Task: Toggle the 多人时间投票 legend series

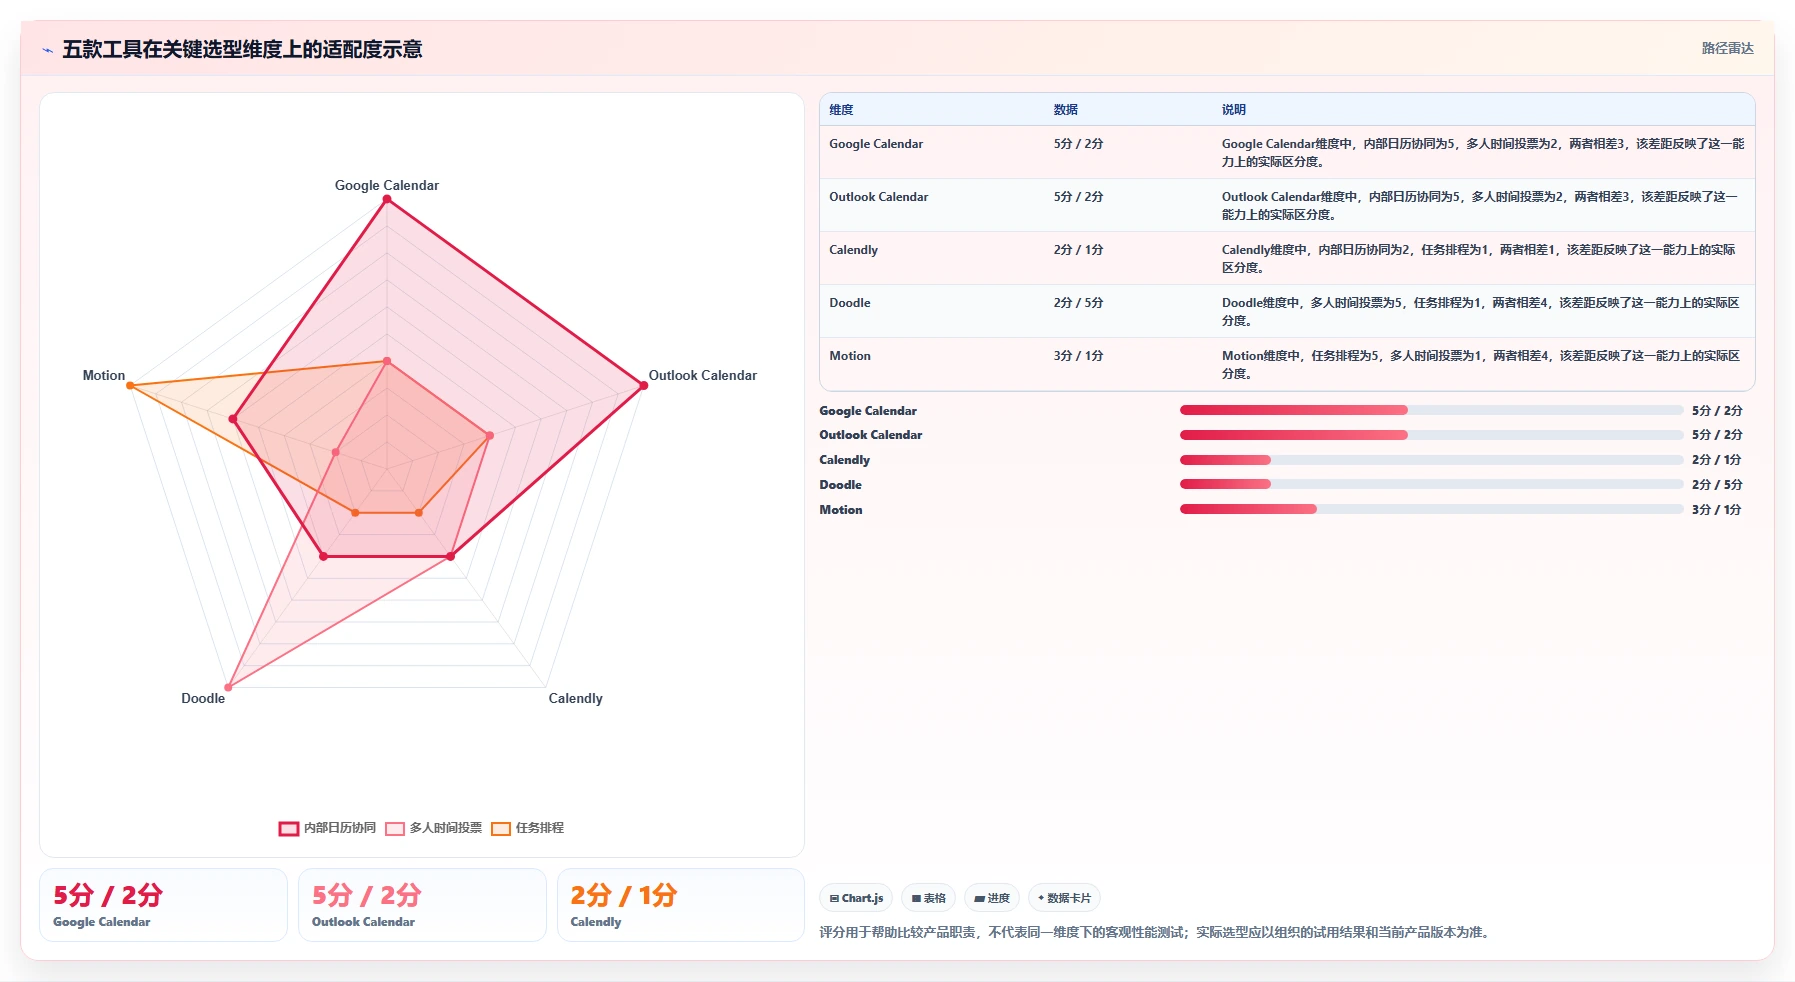Action: tap(433, 828)
